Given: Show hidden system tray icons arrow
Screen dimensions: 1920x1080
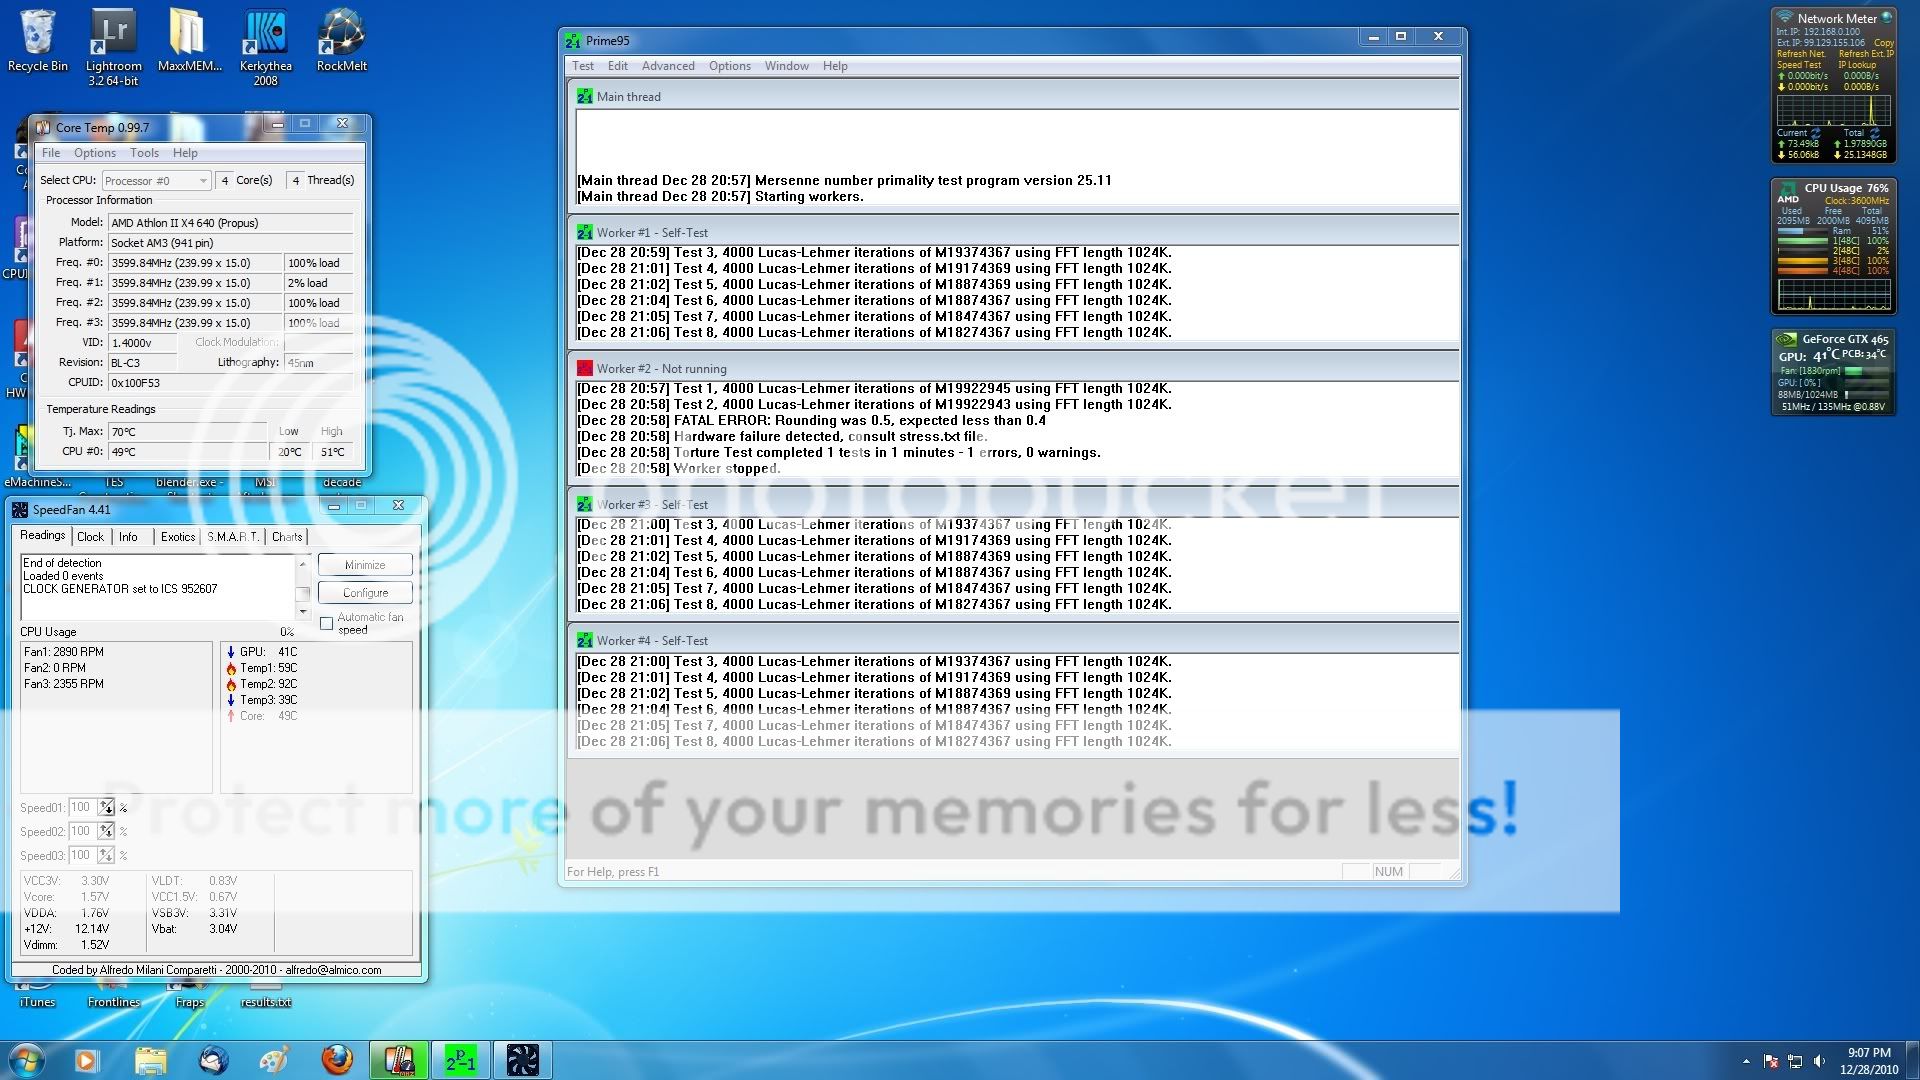Looking at the screenshot, I should tap(1746, 1061).
